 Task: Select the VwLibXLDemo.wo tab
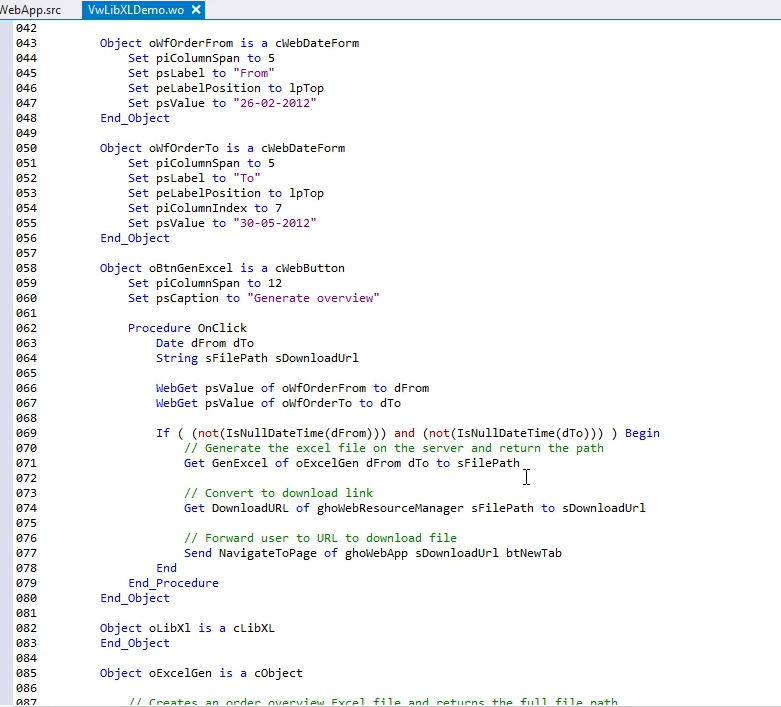coord(134,10)
